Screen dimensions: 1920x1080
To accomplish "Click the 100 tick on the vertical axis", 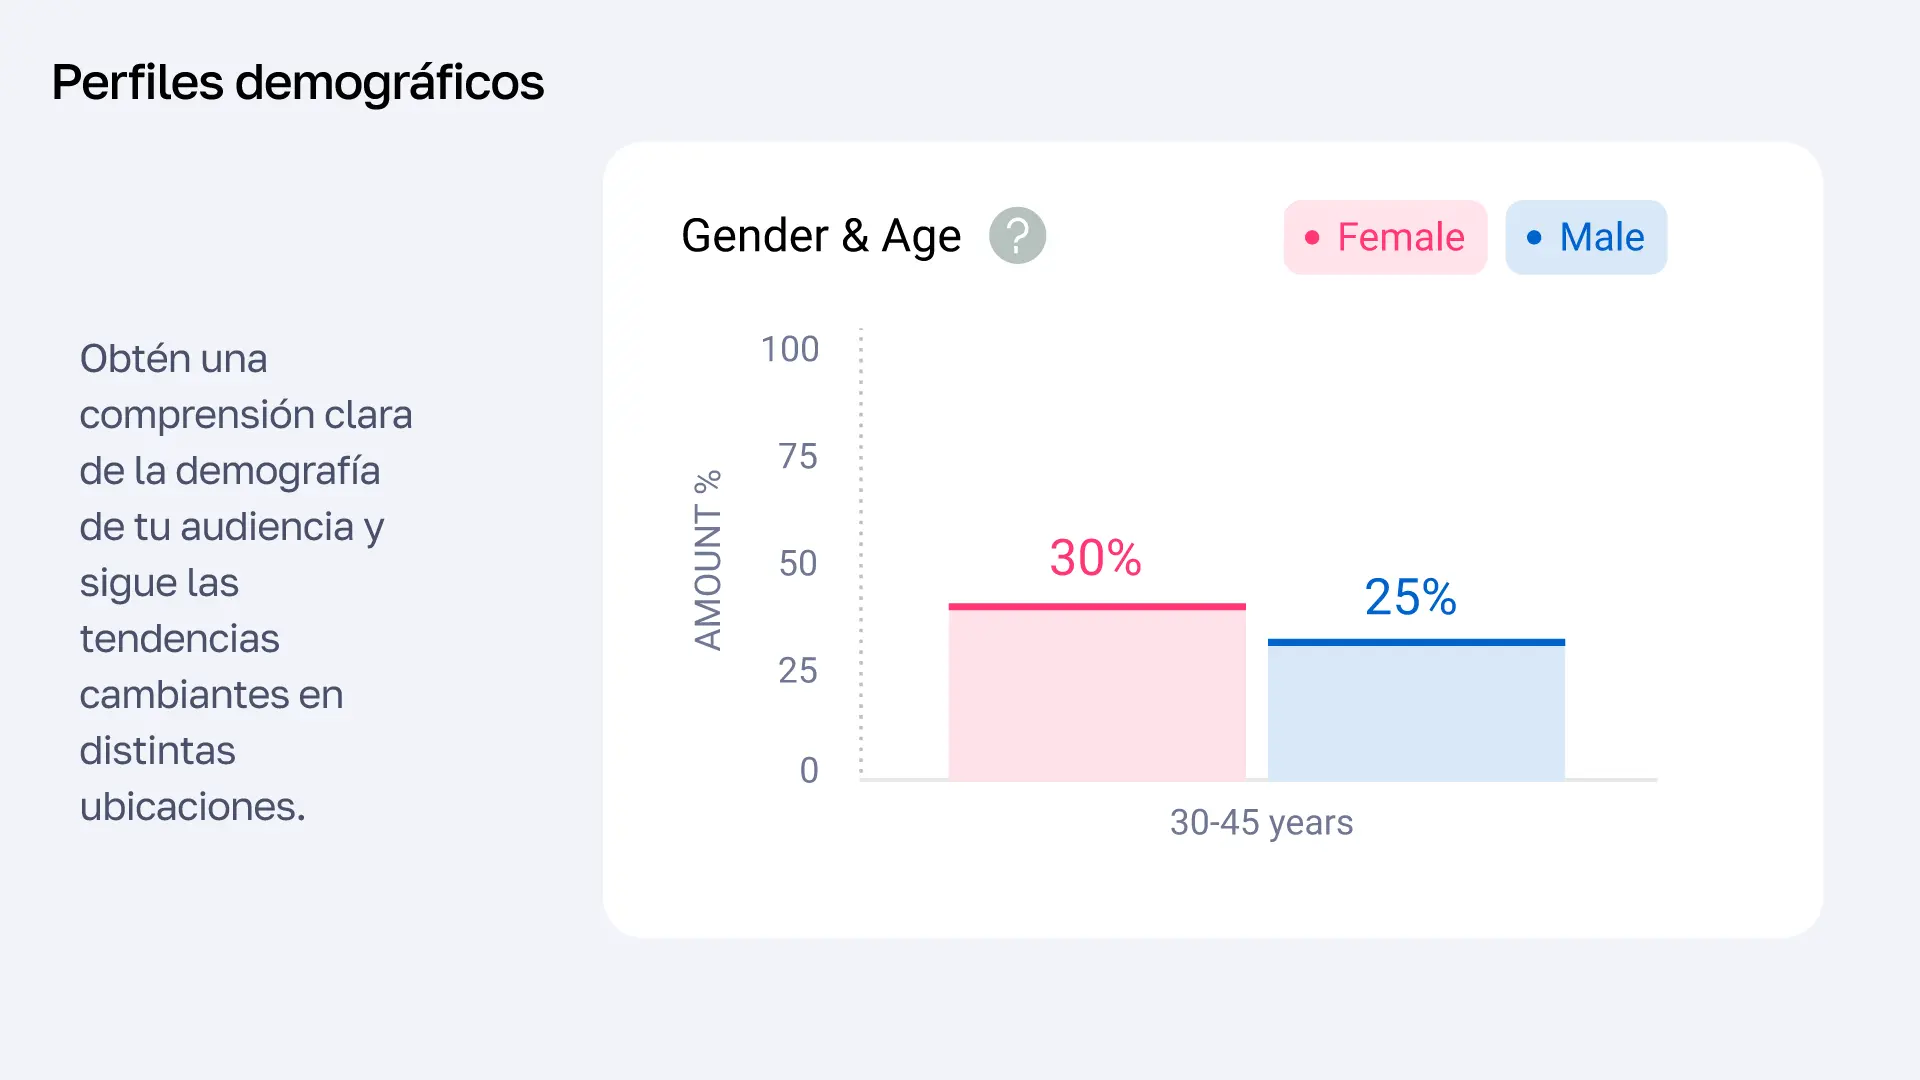I will click(x=790, y=349).
